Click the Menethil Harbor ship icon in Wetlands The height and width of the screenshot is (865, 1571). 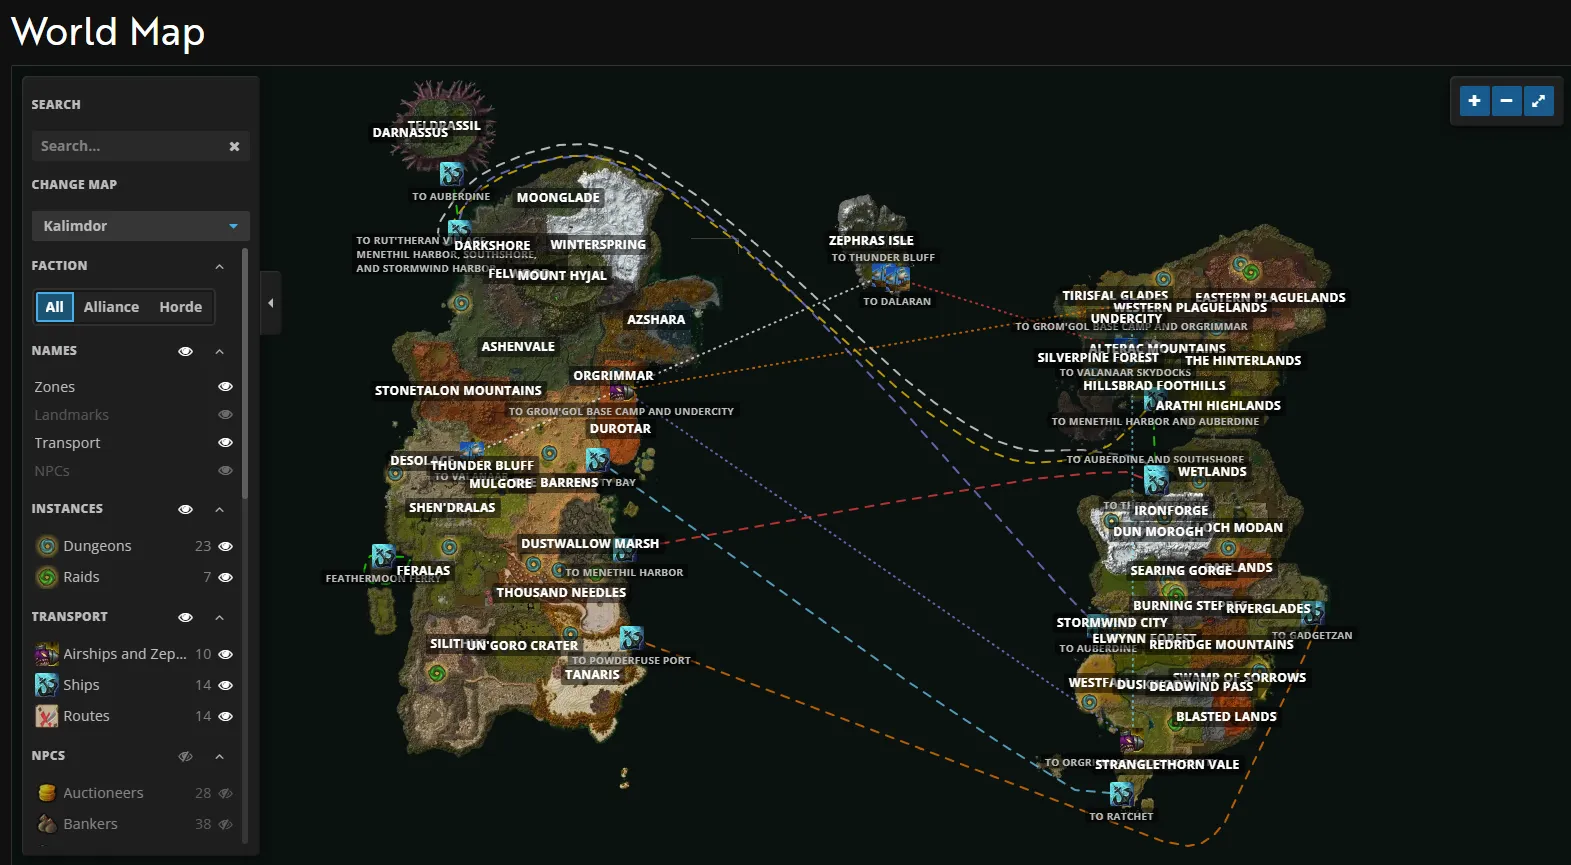[1156, 480]
